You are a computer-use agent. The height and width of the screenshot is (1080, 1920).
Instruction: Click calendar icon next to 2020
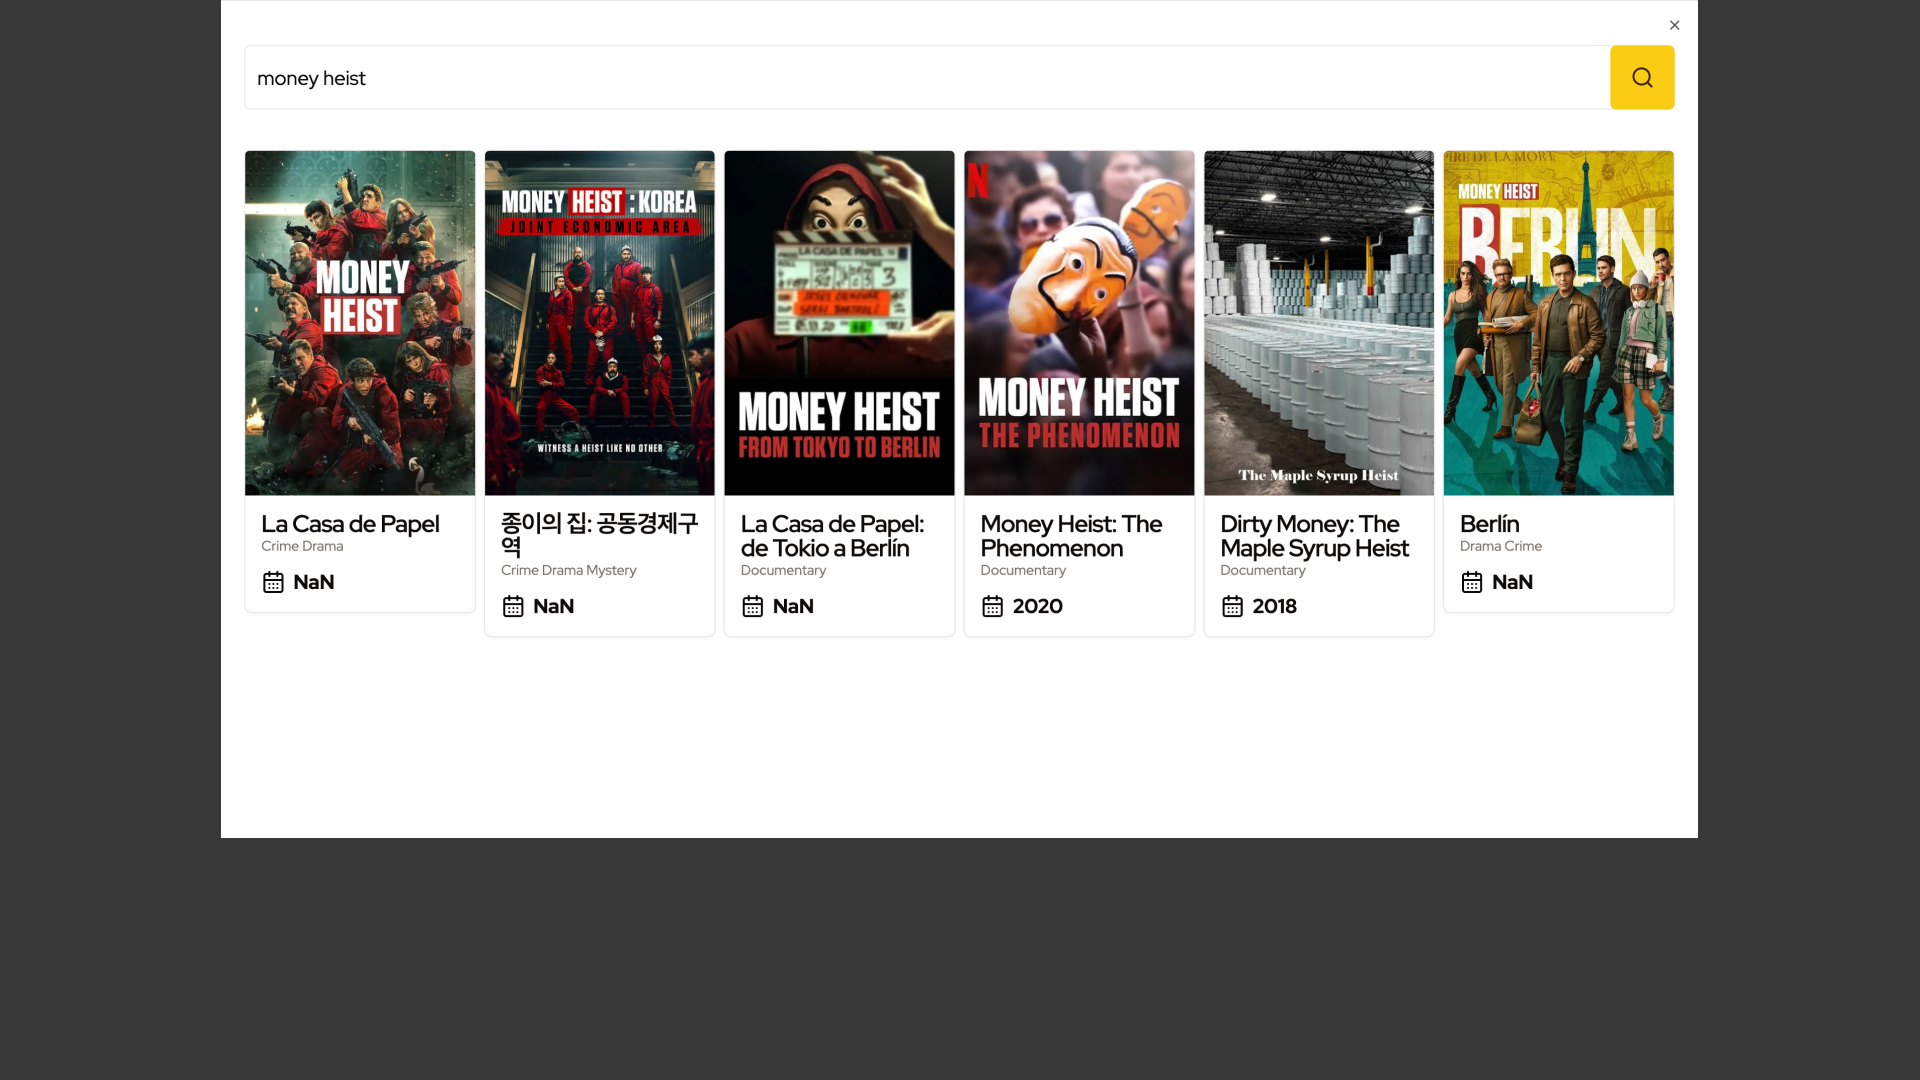click(x=992, y=606)
